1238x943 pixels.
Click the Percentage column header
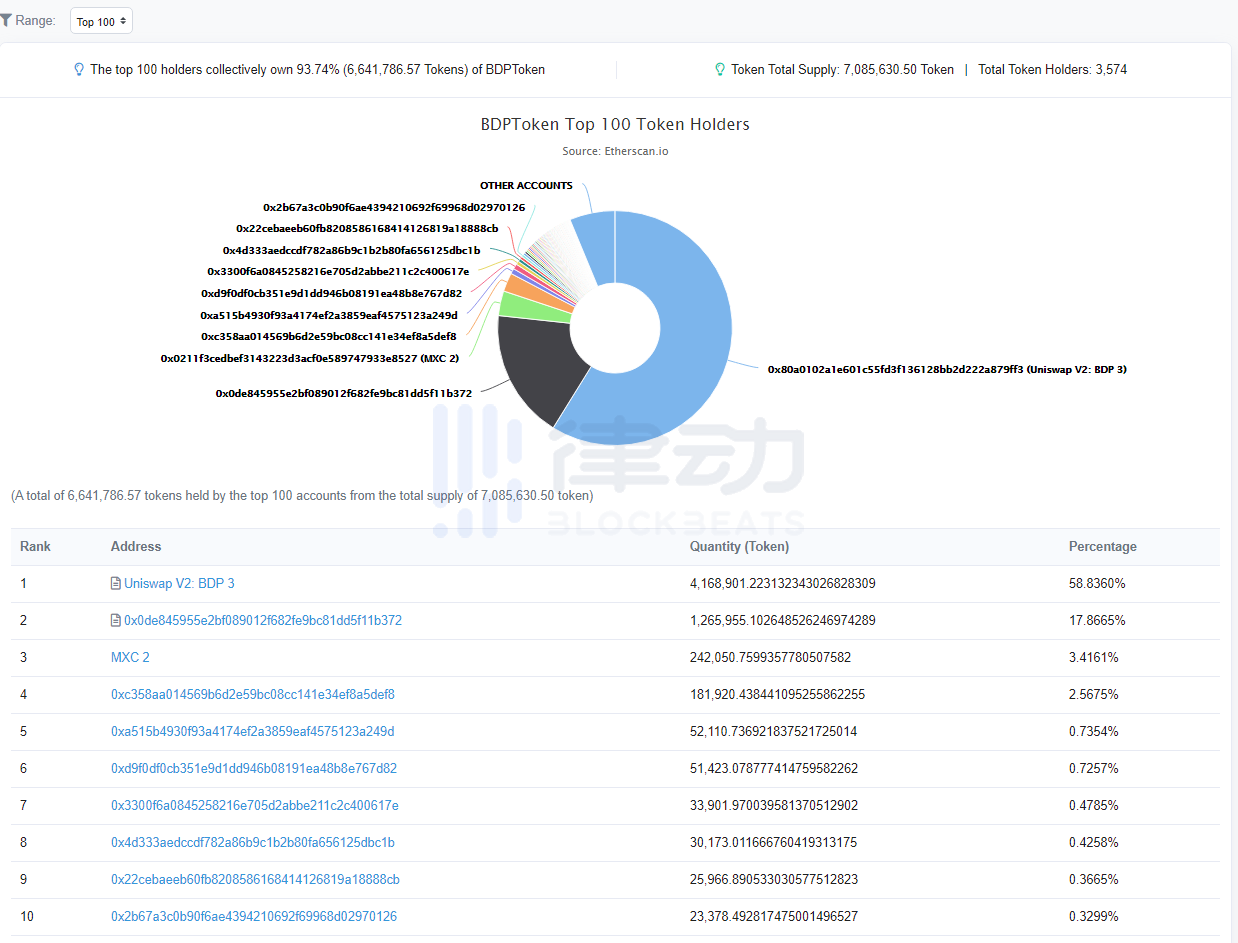click(1102, 547)
